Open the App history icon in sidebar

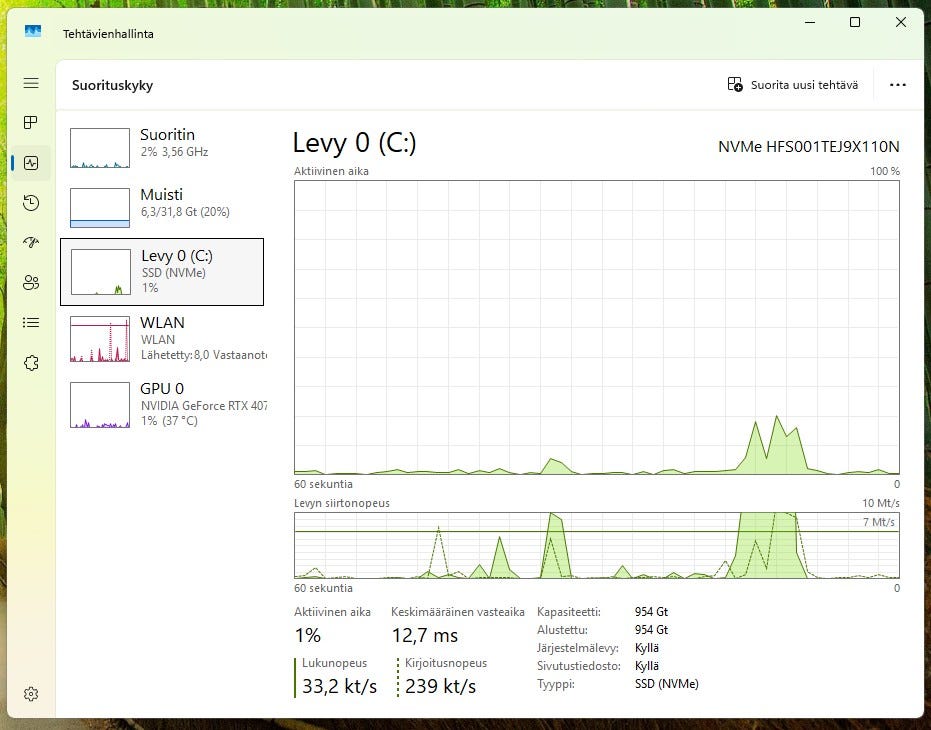pos(31,203)
